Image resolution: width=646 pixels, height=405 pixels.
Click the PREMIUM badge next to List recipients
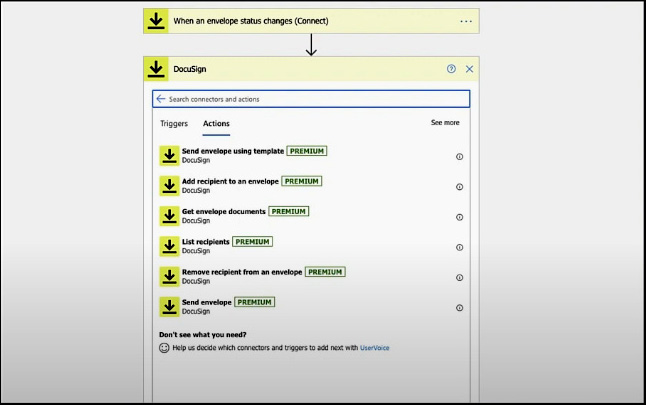252,242
